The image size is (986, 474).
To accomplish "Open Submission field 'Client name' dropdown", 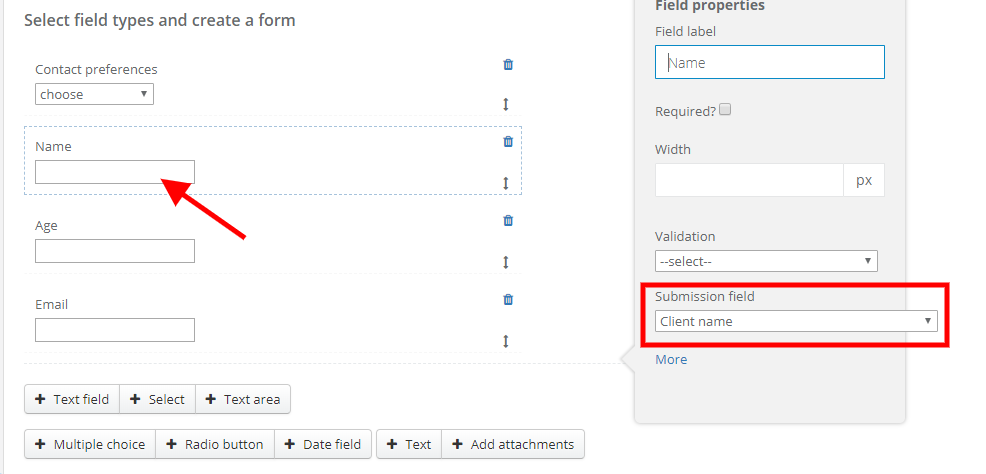I will pos(796,321).
